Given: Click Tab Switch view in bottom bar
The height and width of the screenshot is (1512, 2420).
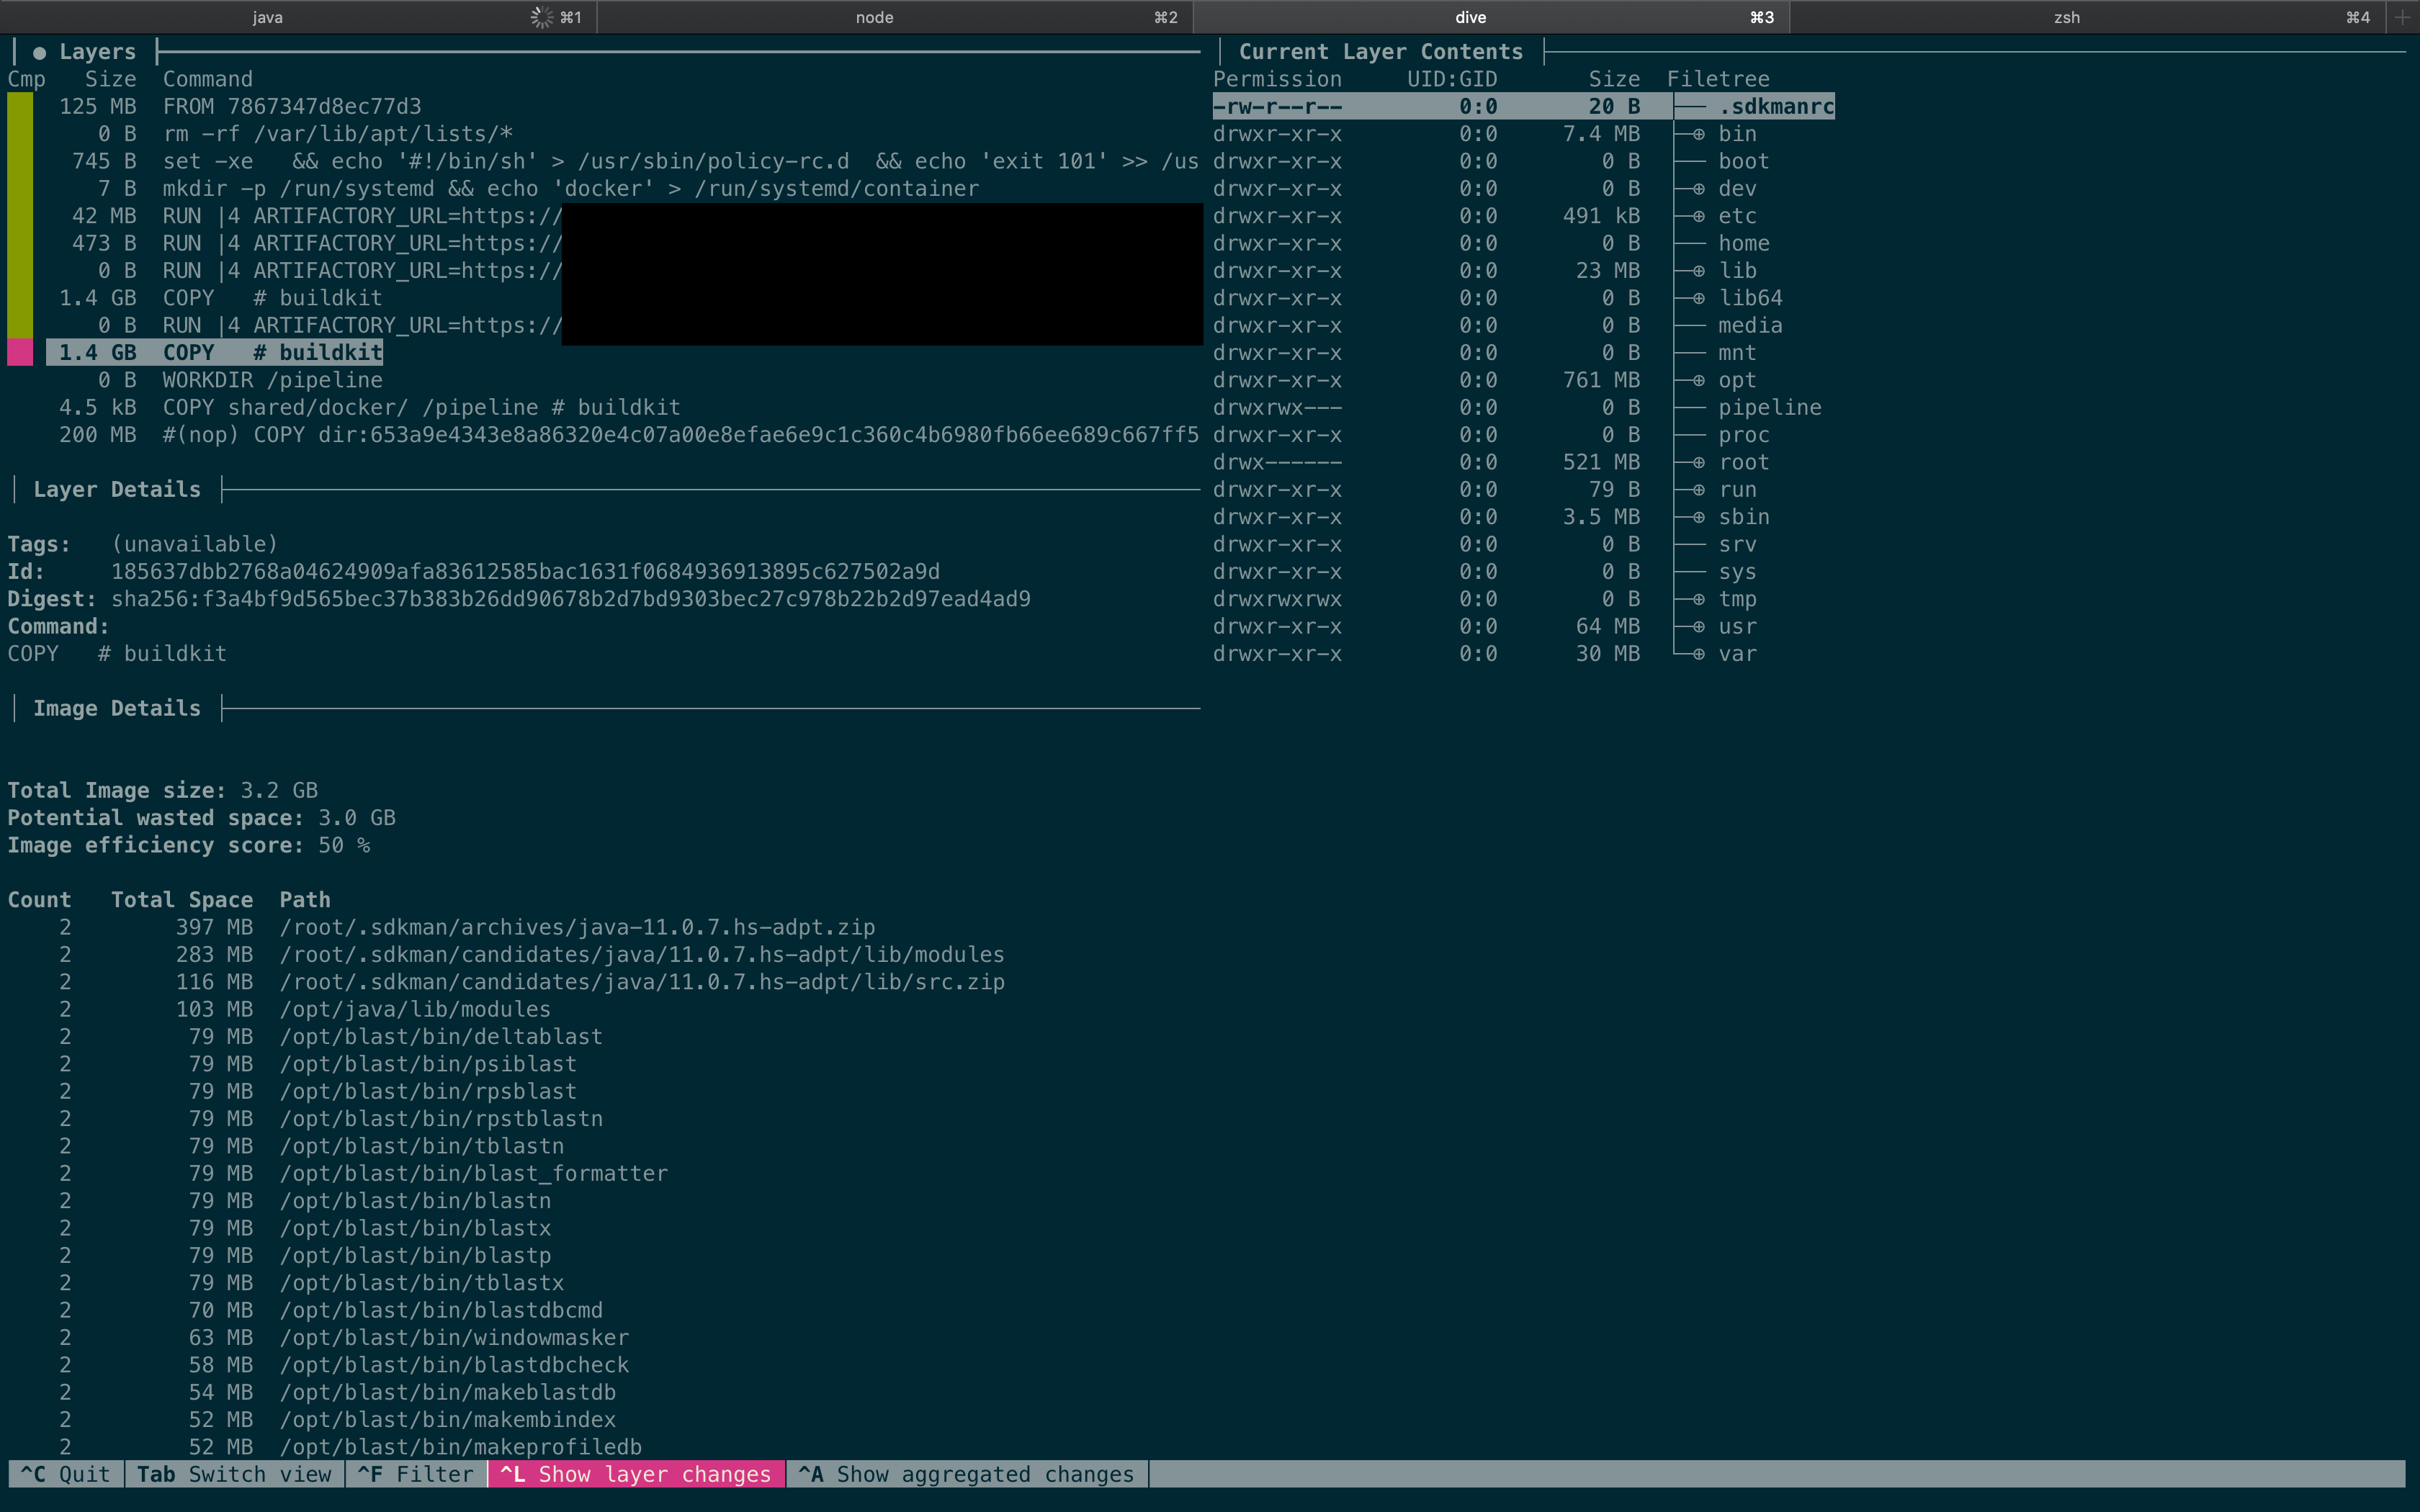Looking at the screenshot, I should pos(234,1474).
